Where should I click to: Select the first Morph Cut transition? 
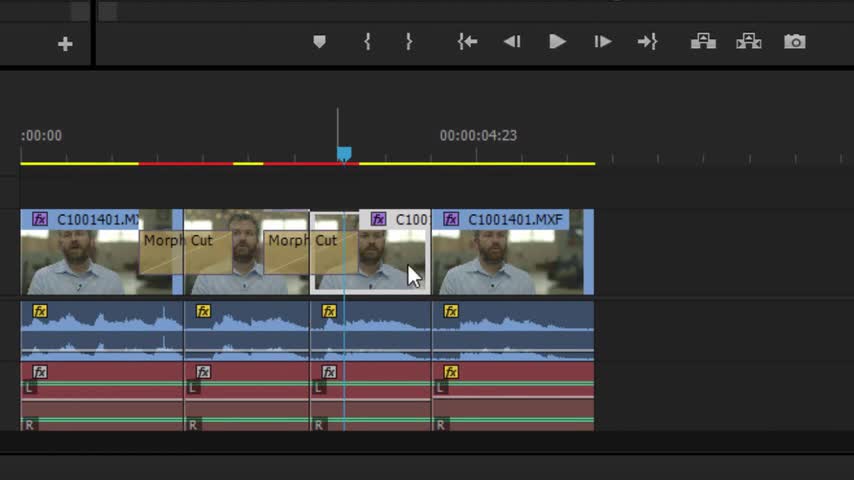tap(186, 252)
